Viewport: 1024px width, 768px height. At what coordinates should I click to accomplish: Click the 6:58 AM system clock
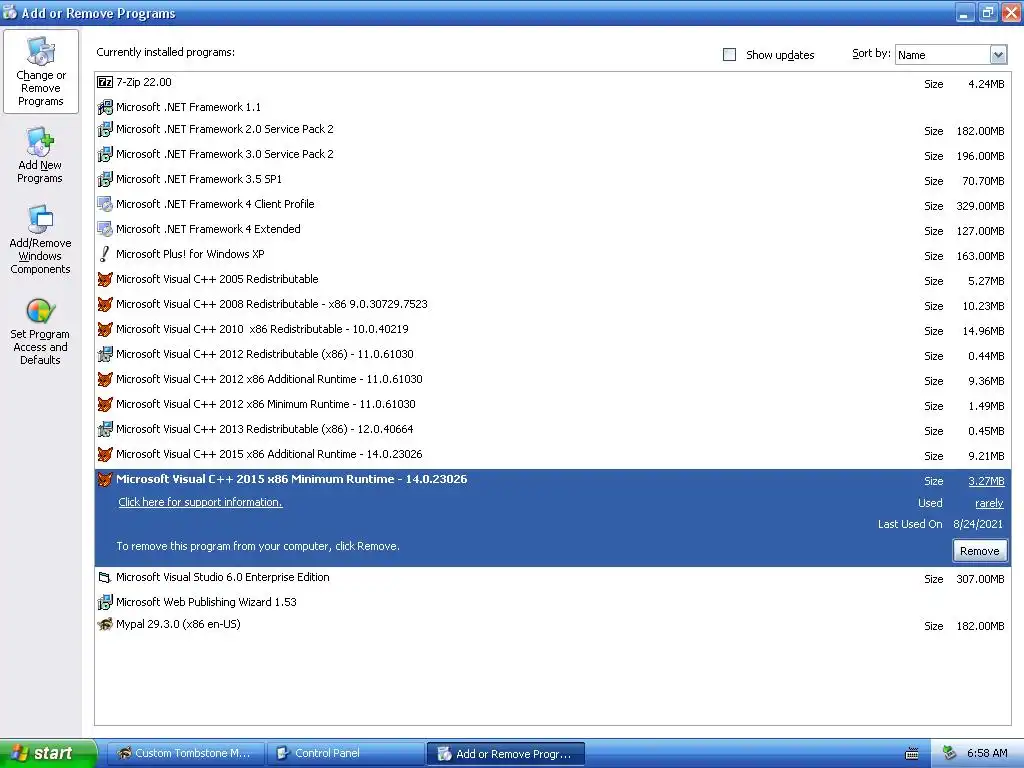click(x=987, y=754)
